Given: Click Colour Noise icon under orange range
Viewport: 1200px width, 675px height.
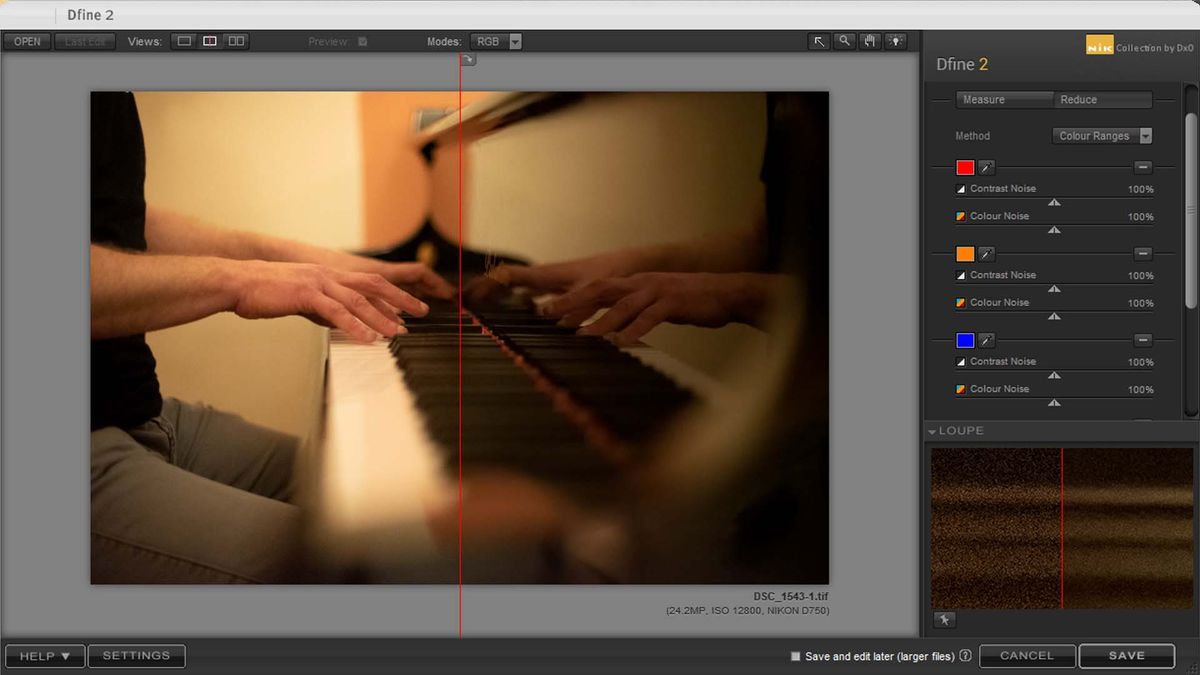Looking at the screenshot, I should point(961,302).
